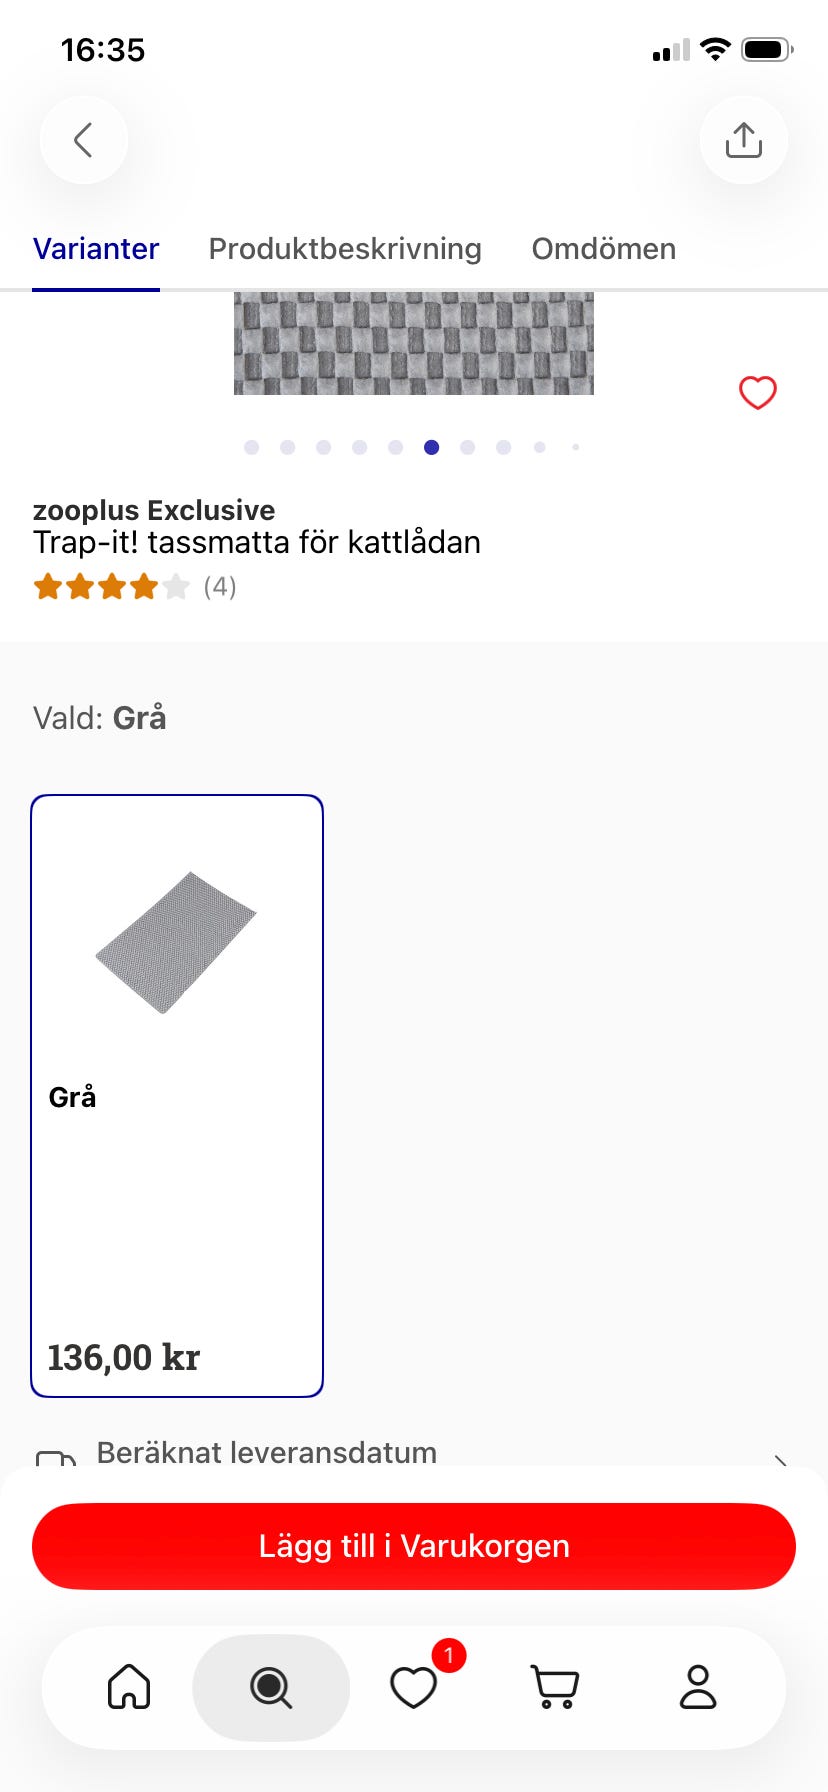828x1792 pixels.
Task: Toggle favorite heart on product image
Action: (757, 393)
